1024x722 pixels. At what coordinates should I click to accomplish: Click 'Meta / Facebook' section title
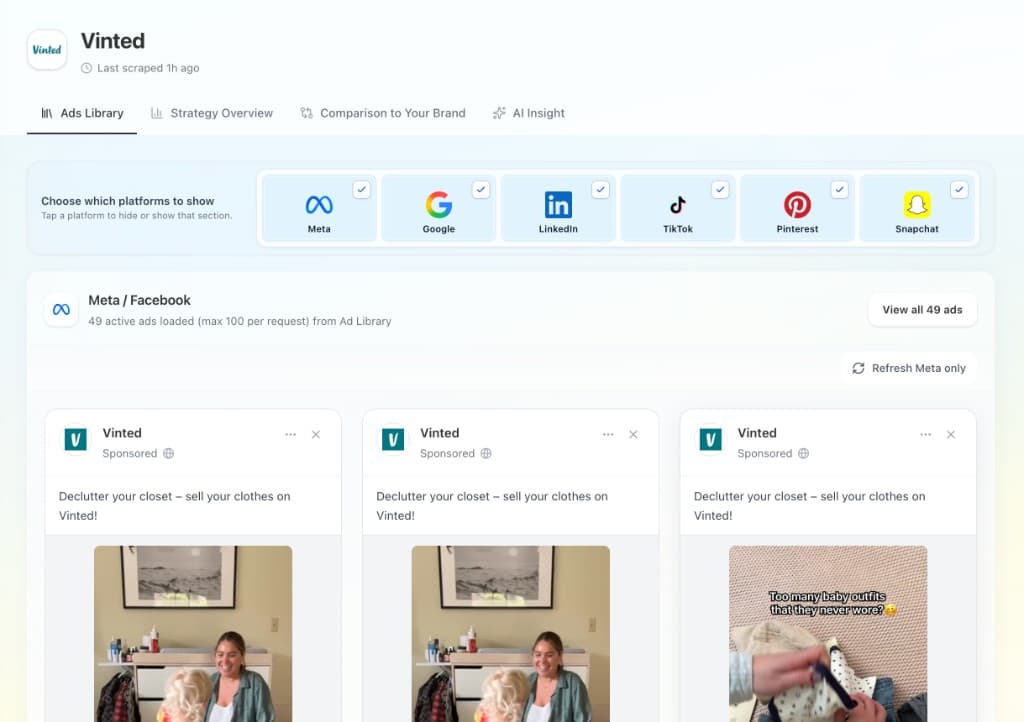pos(139,300)
